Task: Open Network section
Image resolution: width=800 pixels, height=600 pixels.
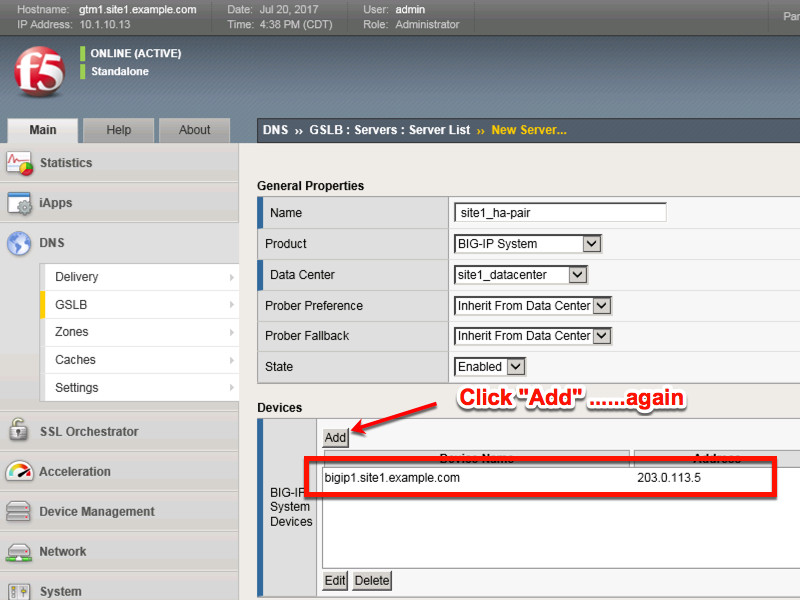Action: [x=63, y=552]
